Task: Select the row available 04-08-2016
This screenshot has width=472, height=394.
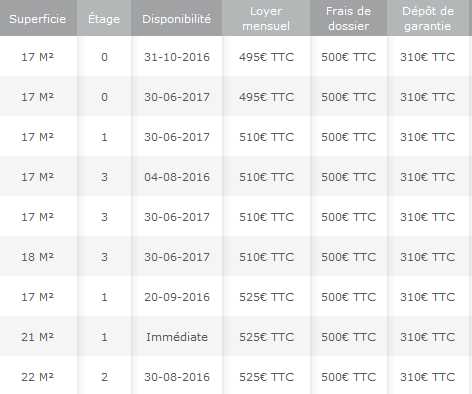Action: click(236, 177)
